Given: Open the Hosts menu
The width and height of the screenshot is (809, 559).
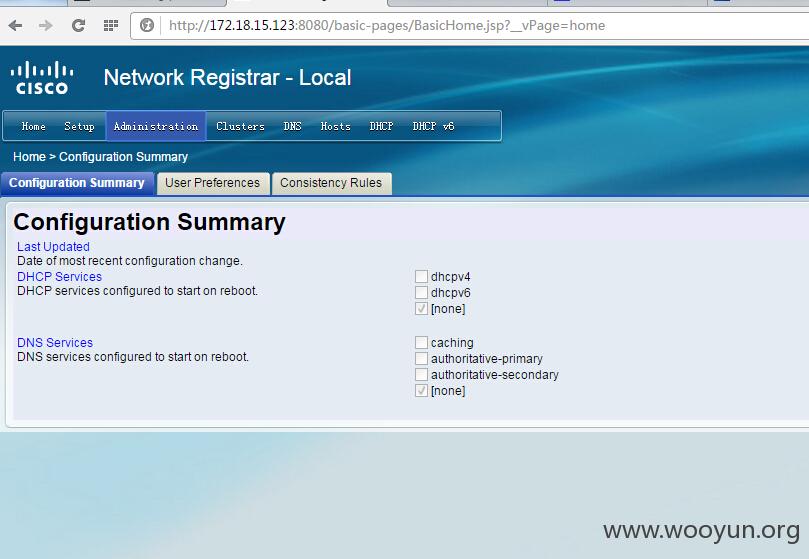Looking at the screenshot, I should 335,126.
